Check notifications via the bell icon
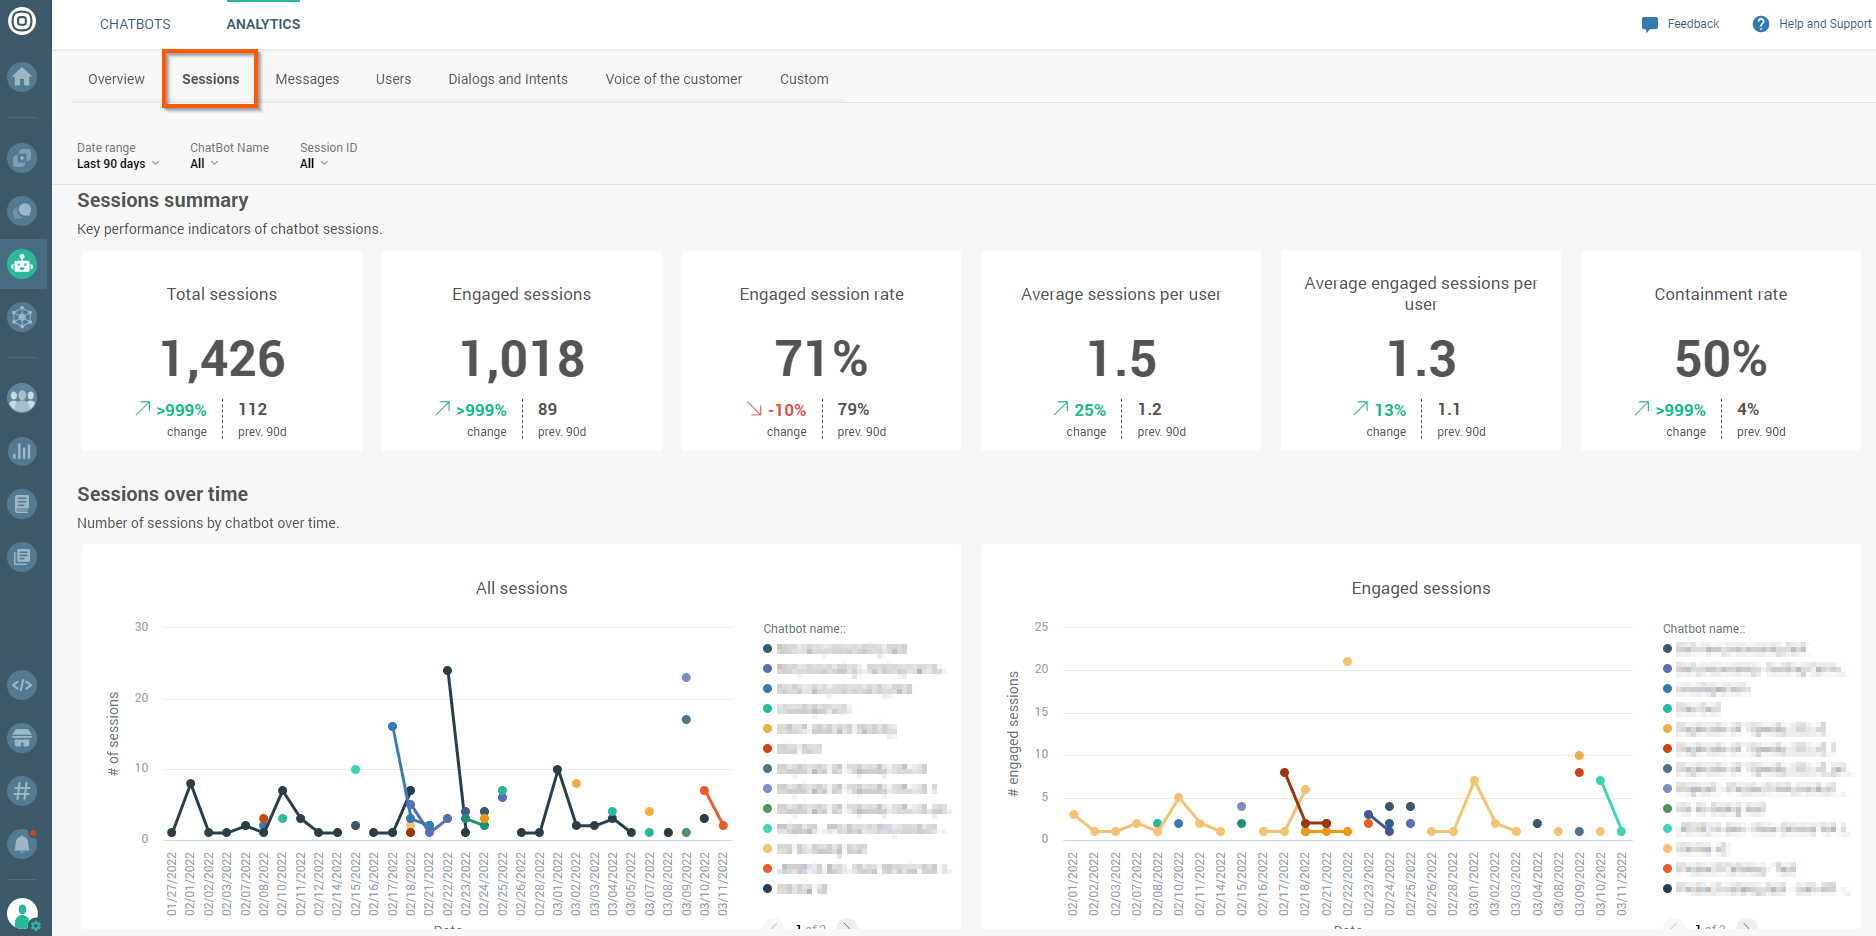Screen dimensions: 1876x936 click(22, 843)
